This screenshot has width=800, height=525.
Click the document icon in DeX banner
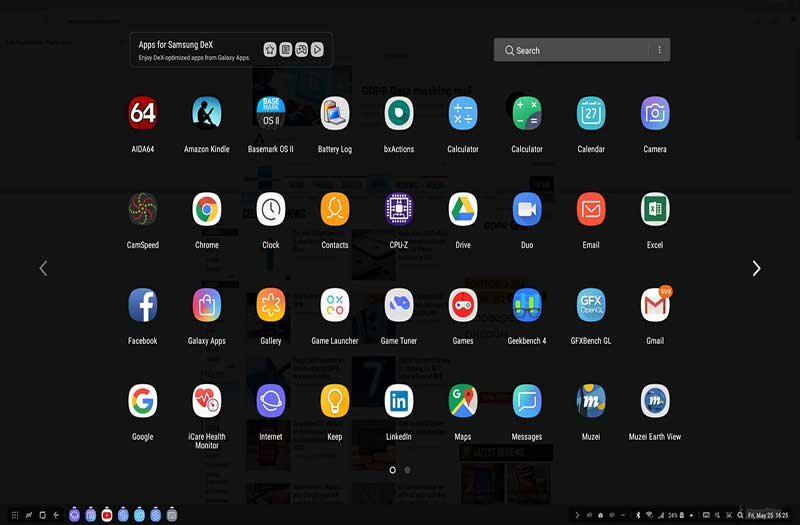pos(286,49)
